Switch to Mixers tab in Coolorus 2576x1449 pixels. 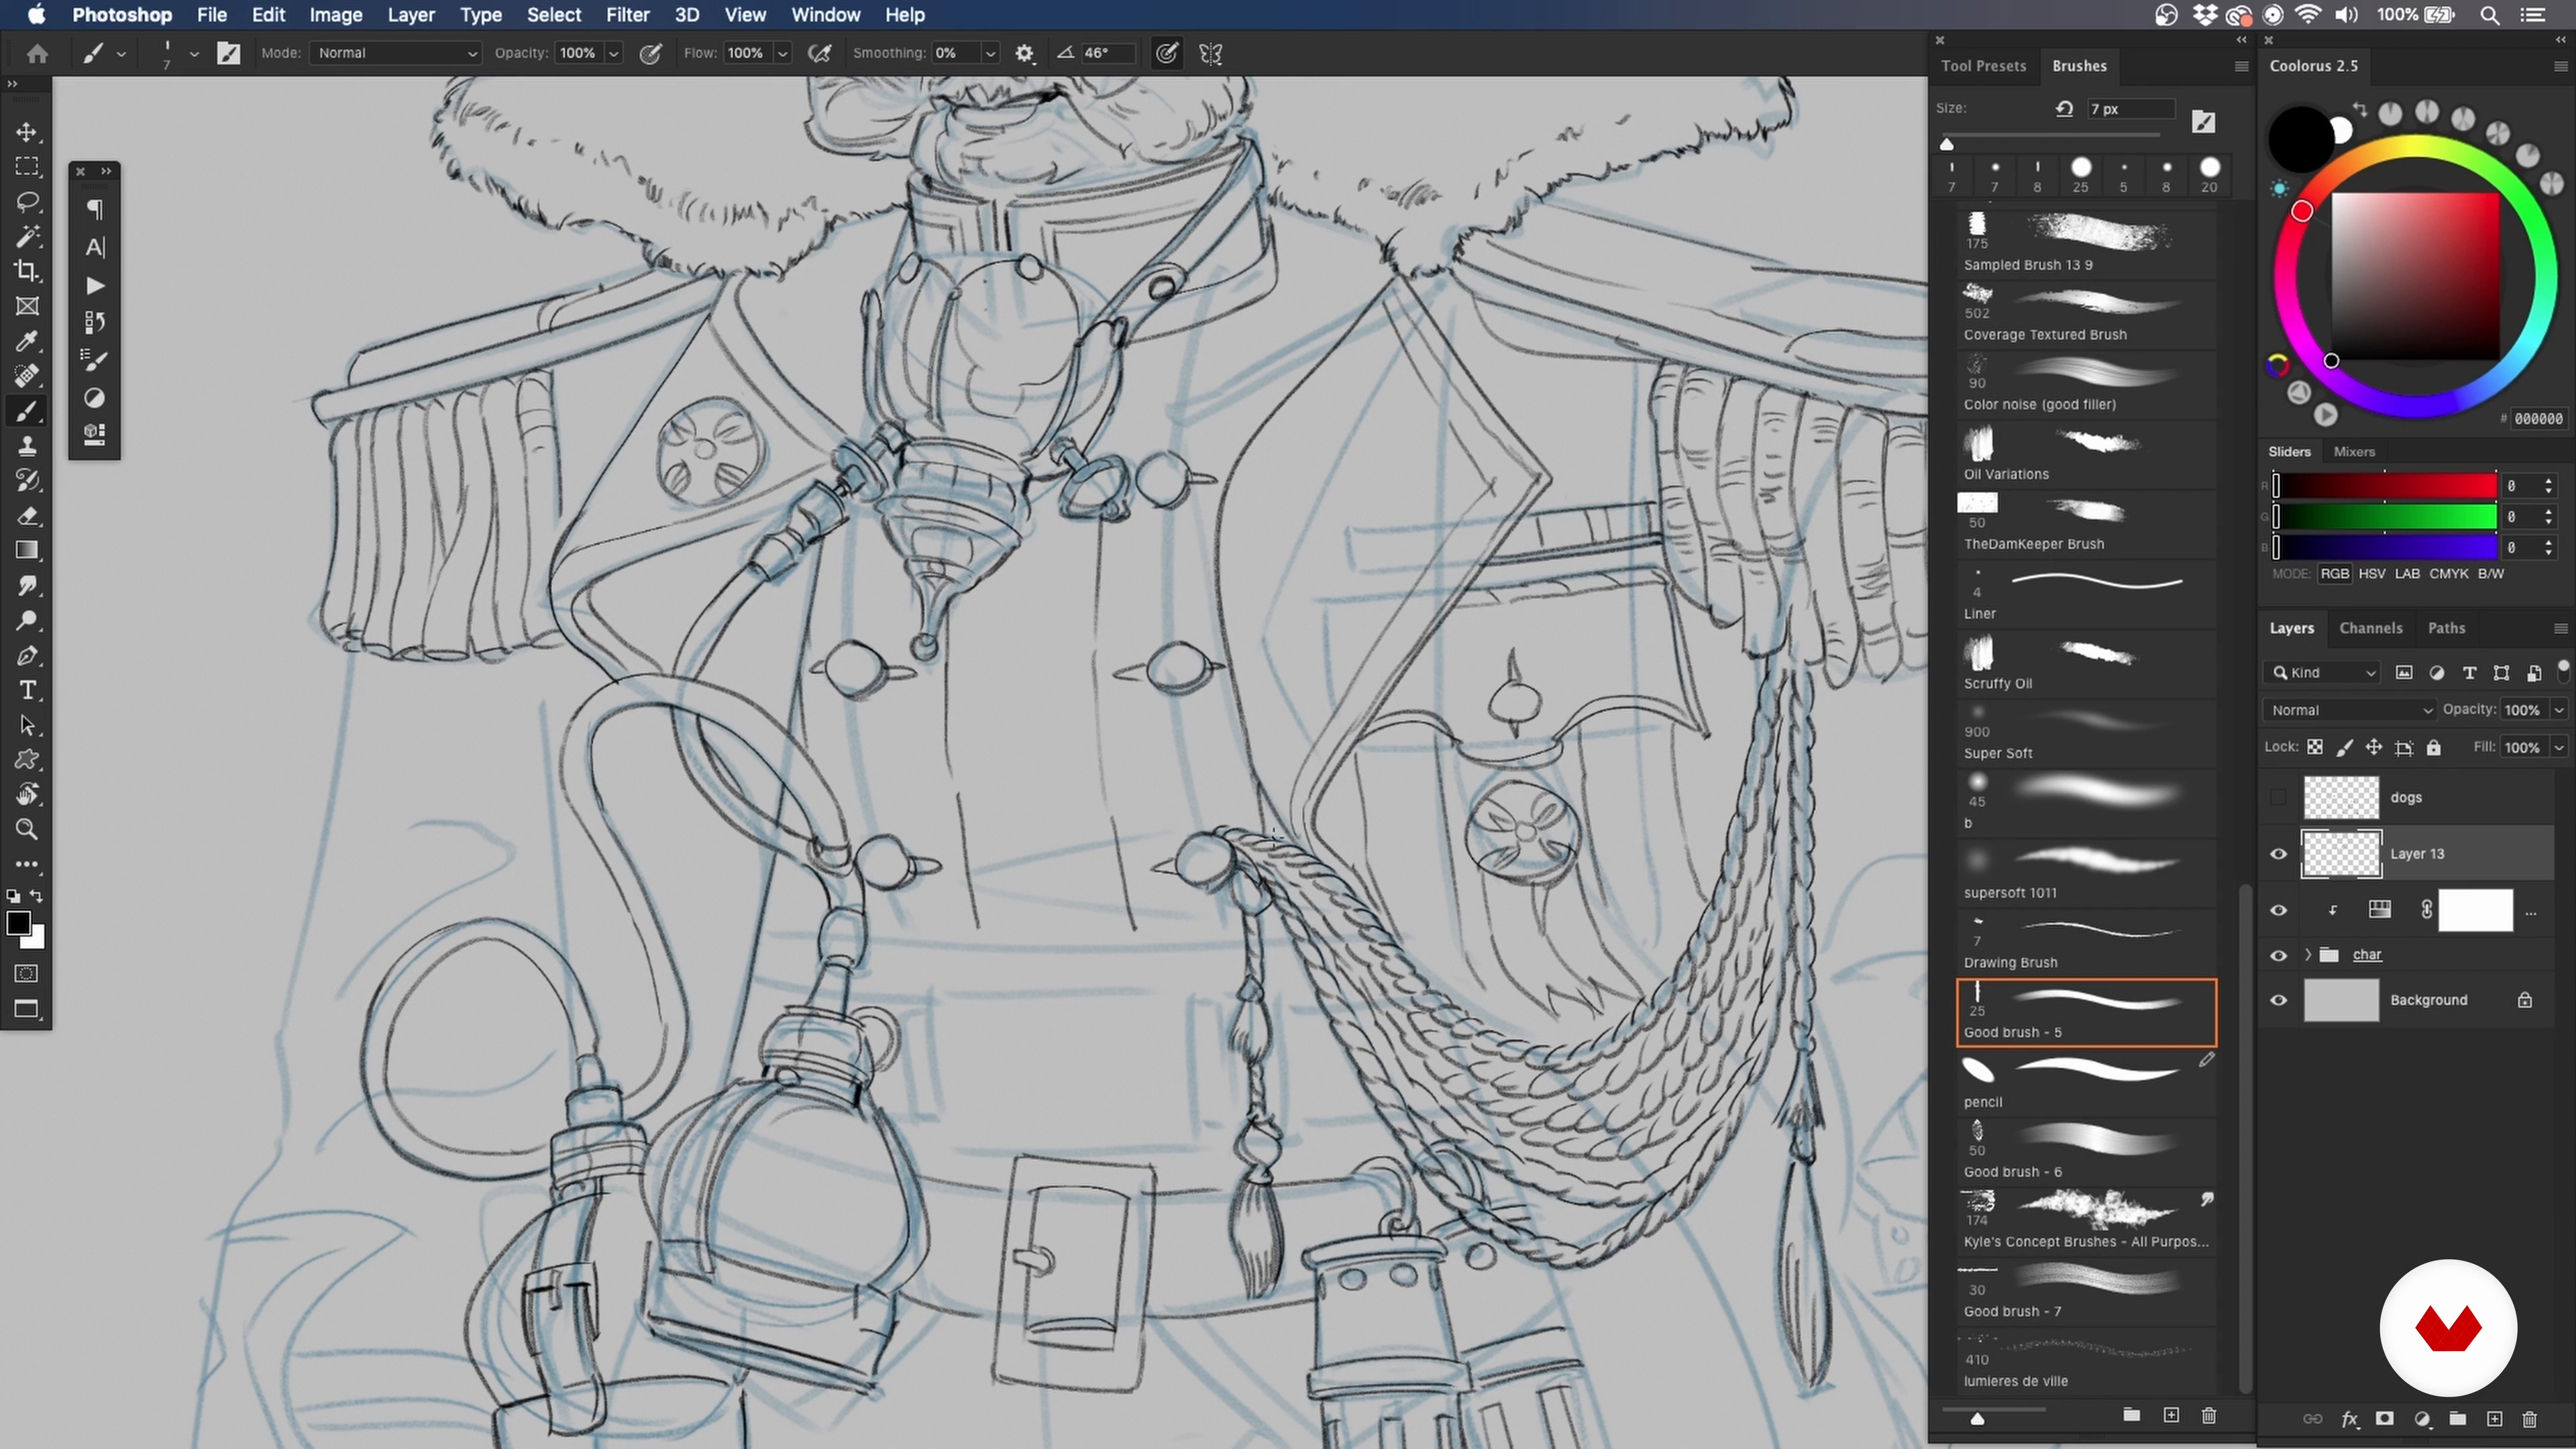tap(2354, 452)
